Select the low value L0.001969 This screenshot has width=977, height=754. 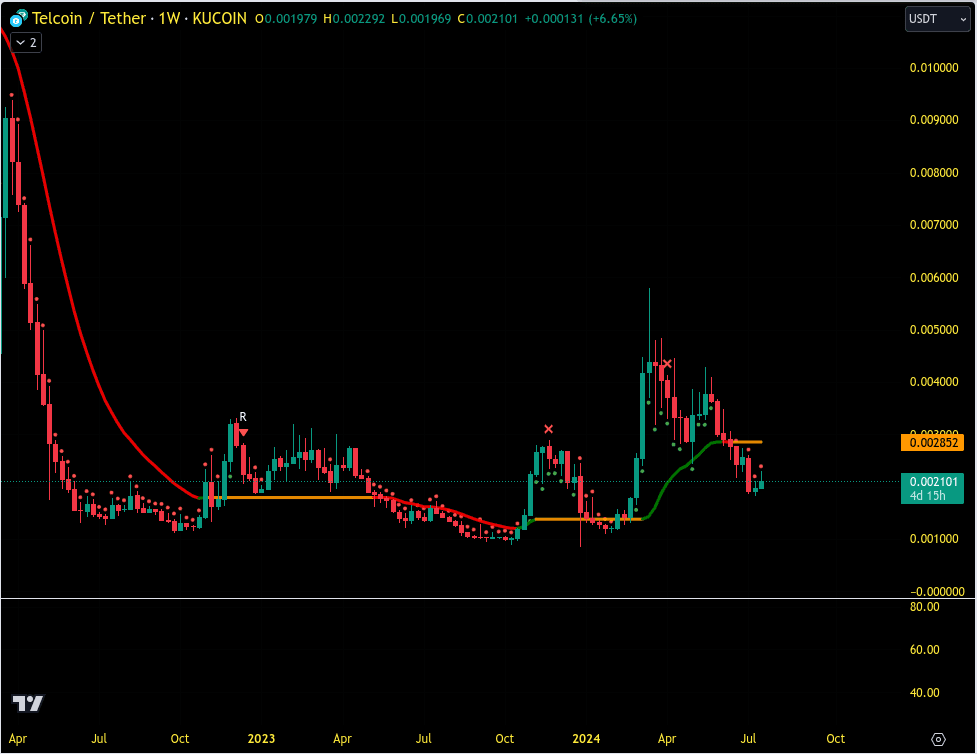[x=421, y=19]
